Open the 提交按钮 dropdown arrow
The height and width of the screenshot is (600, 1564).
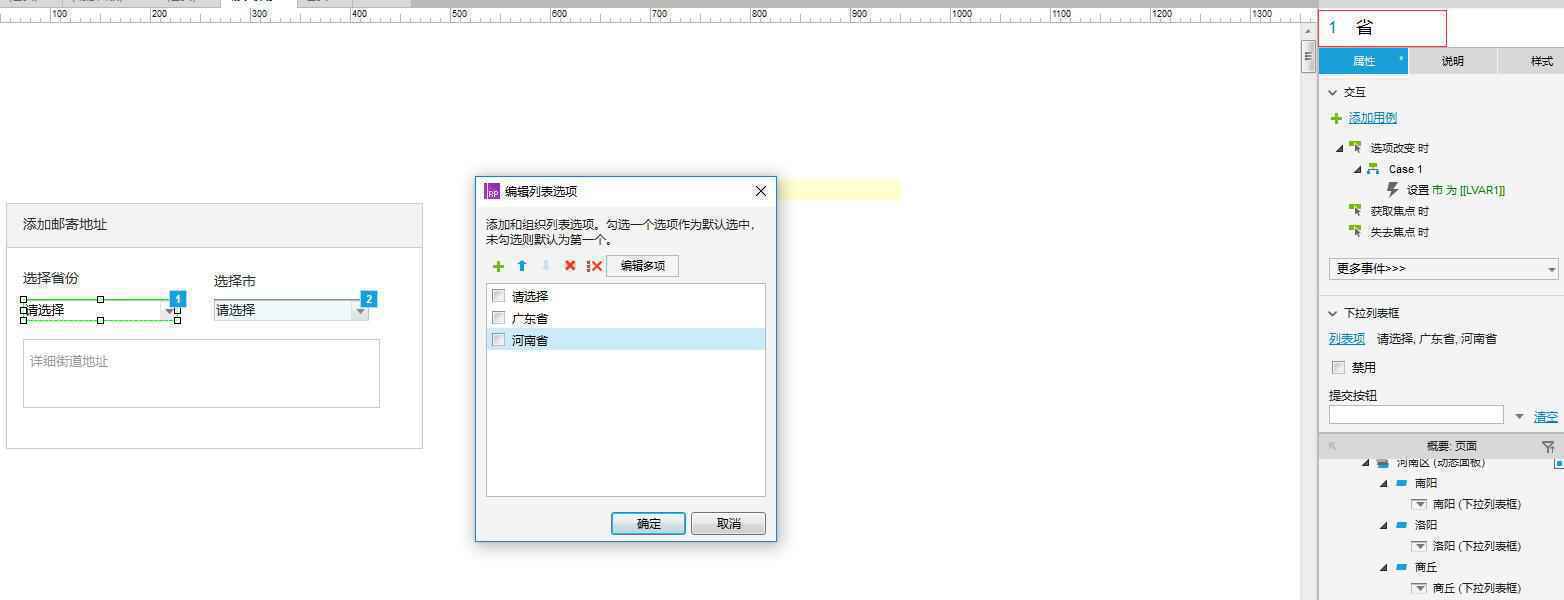1519,416
